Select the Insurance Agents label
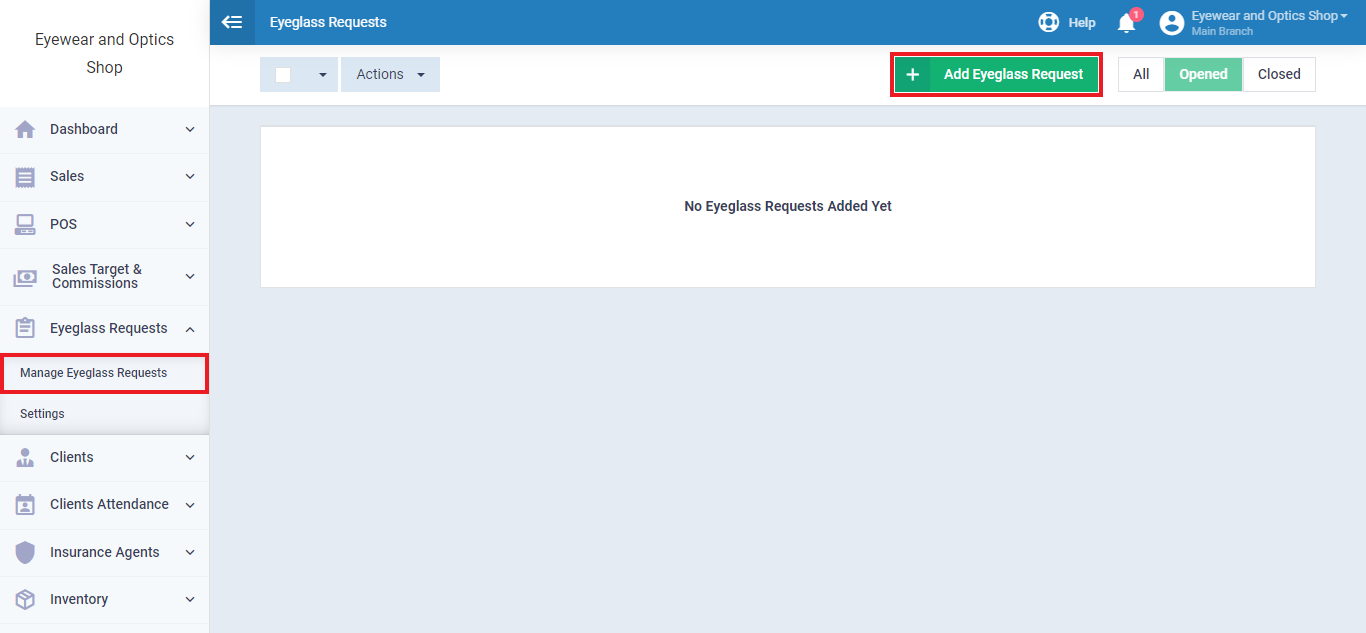This screenshot has height=633, width=1366. click(105, 552)
